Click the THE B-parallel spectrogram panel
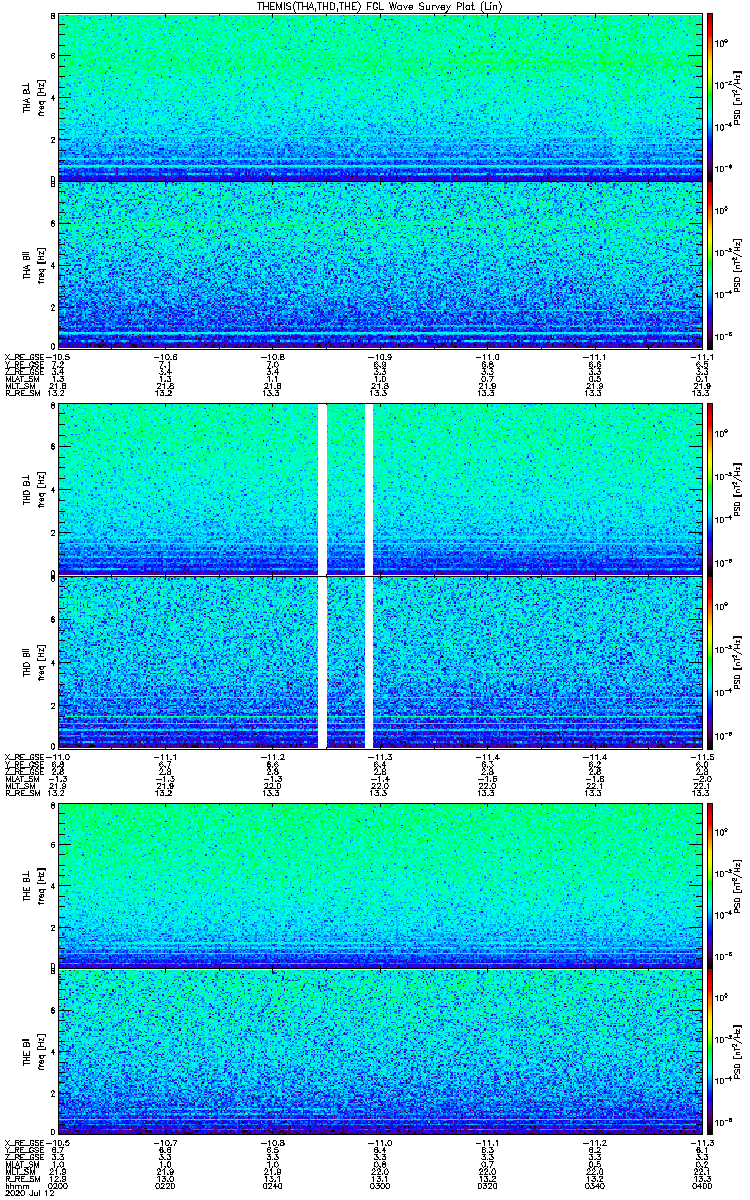 click(x=380, y=1054)
